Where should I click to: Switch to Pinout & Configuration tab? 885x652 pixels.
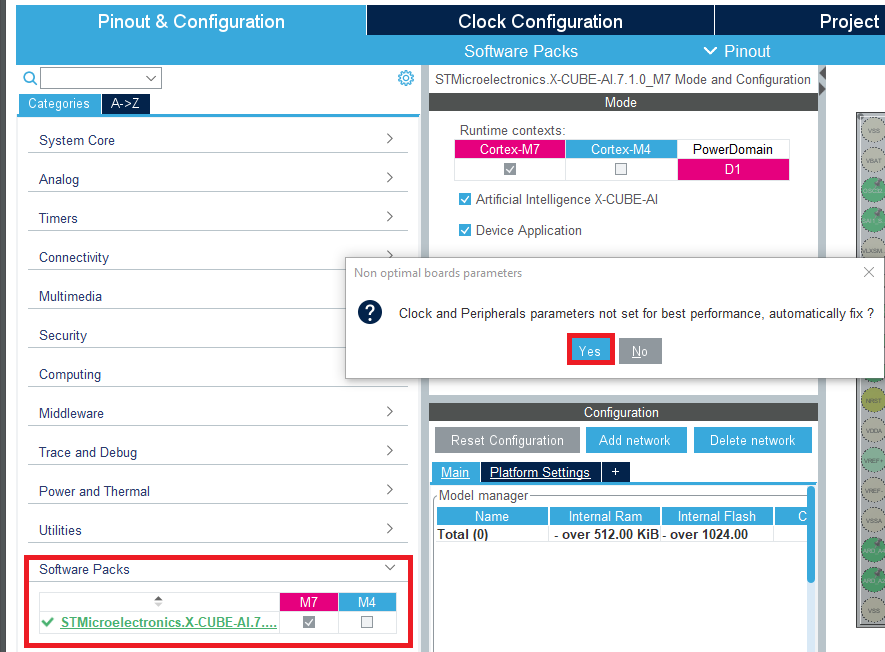[x=191, y=21]
